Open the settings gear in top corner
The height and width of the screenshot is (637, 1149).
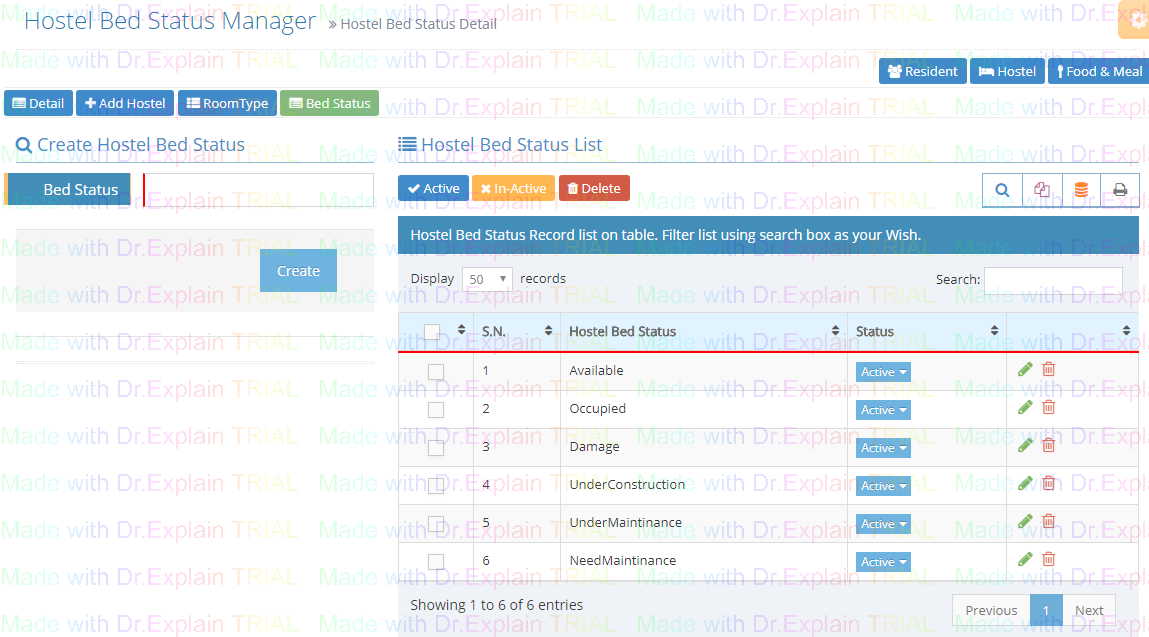[x=1137, y=21]
